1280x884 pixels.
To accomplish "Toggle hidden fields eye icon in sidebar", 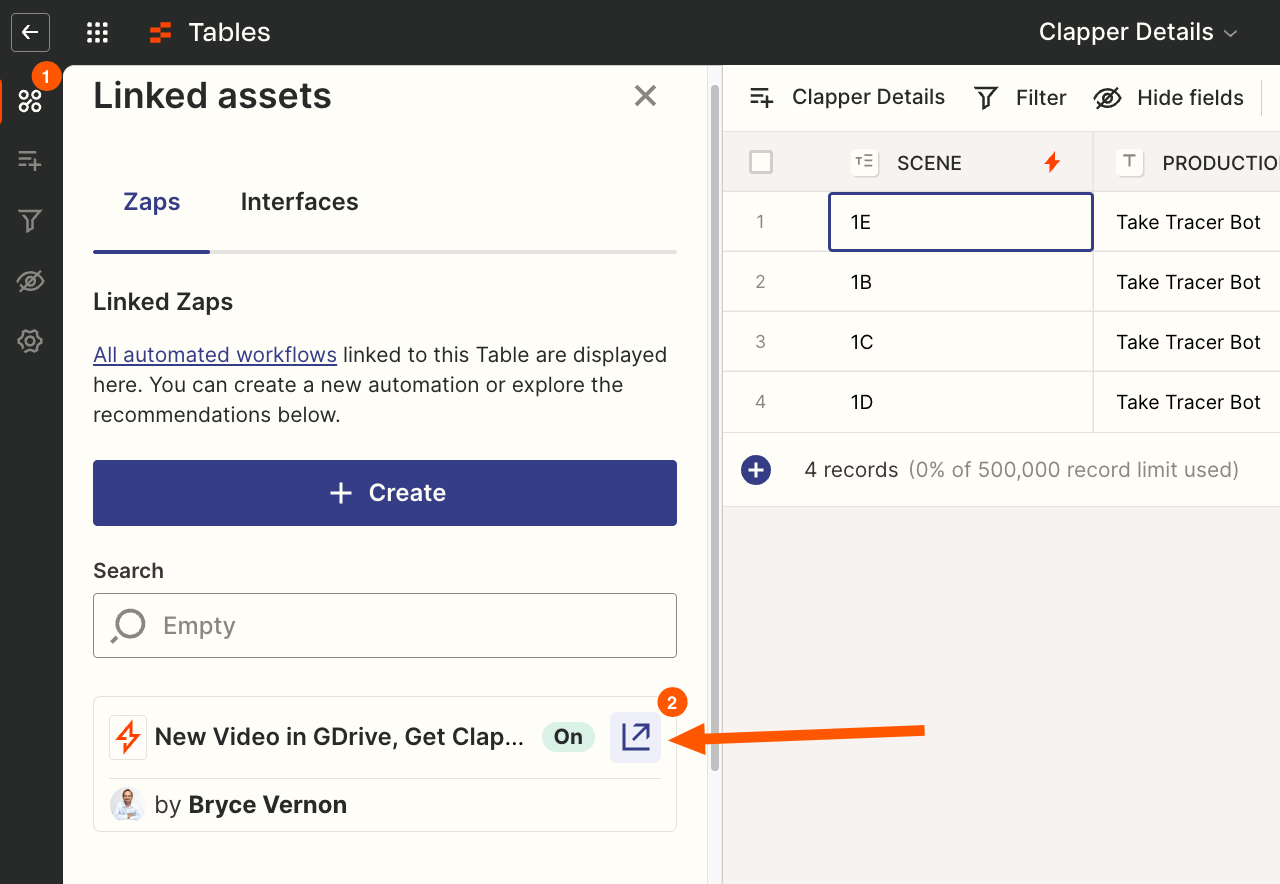I will [x=30, y=282].
